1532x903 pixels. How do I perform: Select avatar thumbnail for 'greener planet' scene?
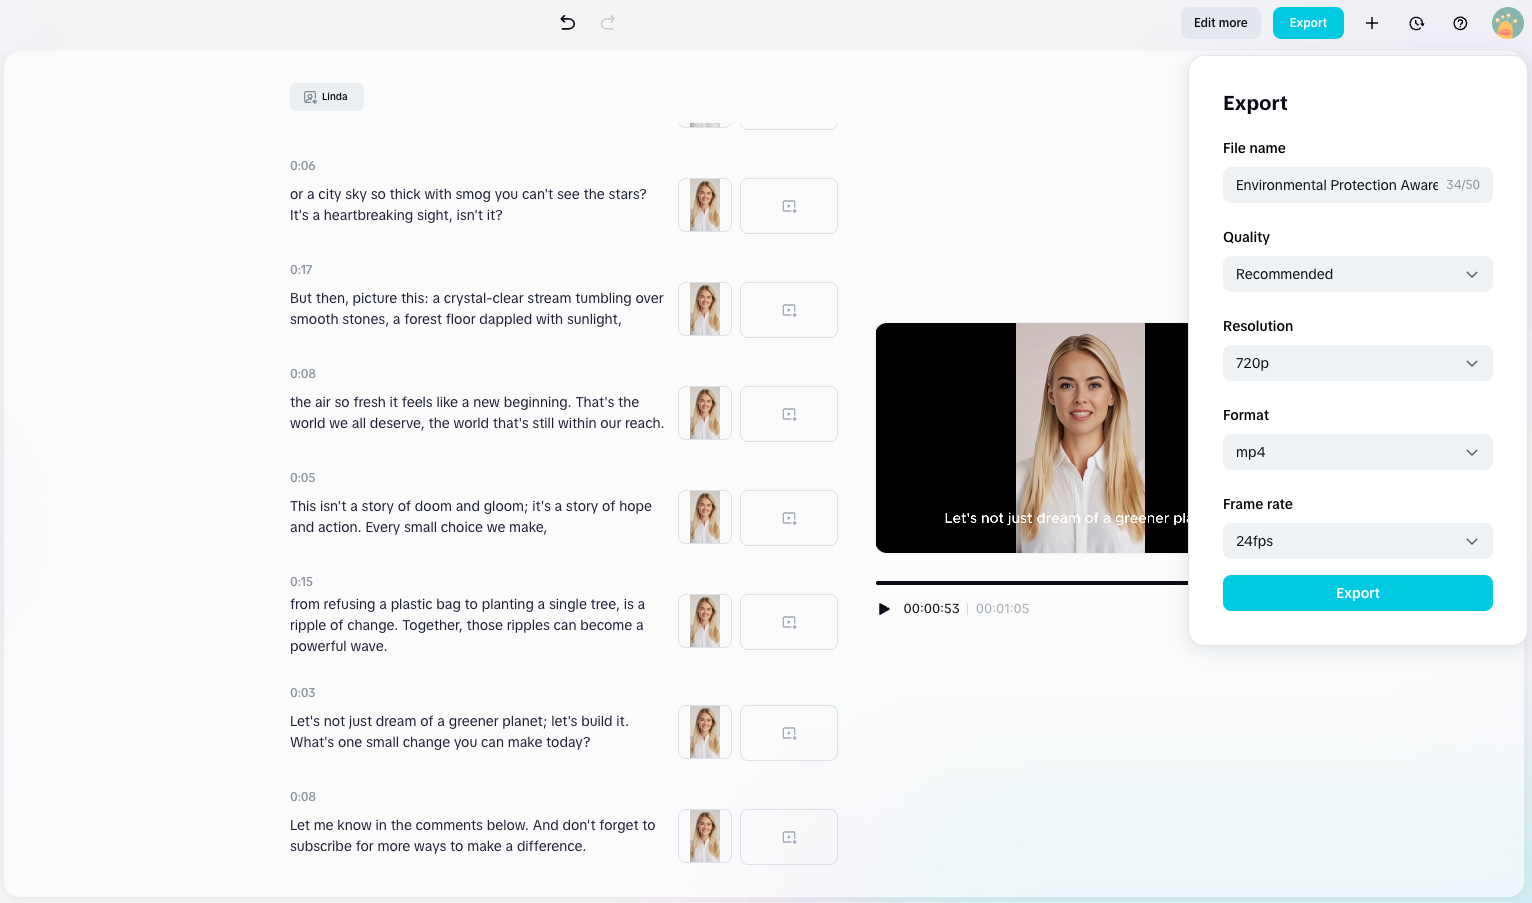pos(705,733)
